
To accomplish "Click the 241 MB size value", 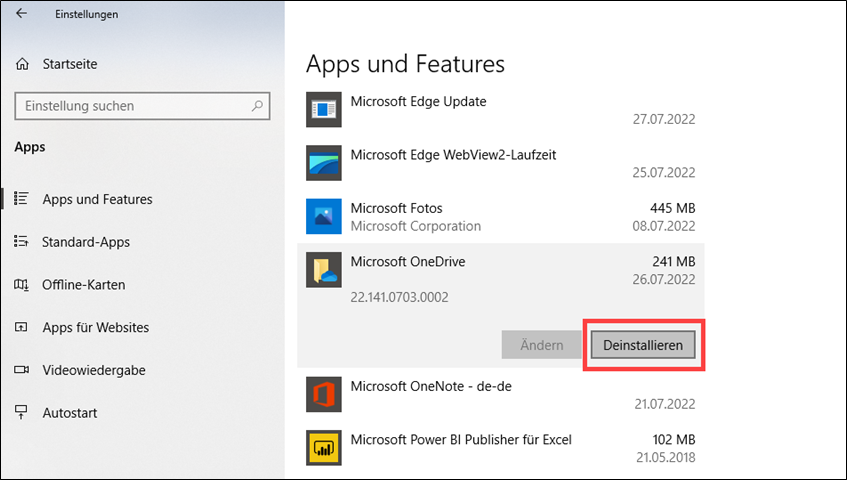I will point(674,261).
